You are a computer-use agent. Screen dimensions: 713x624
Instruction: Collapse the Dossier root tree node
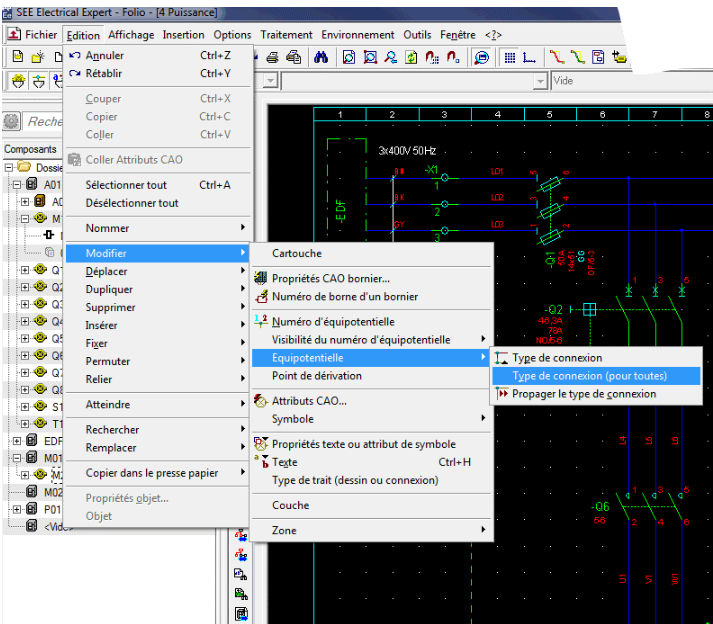[9, 168]
